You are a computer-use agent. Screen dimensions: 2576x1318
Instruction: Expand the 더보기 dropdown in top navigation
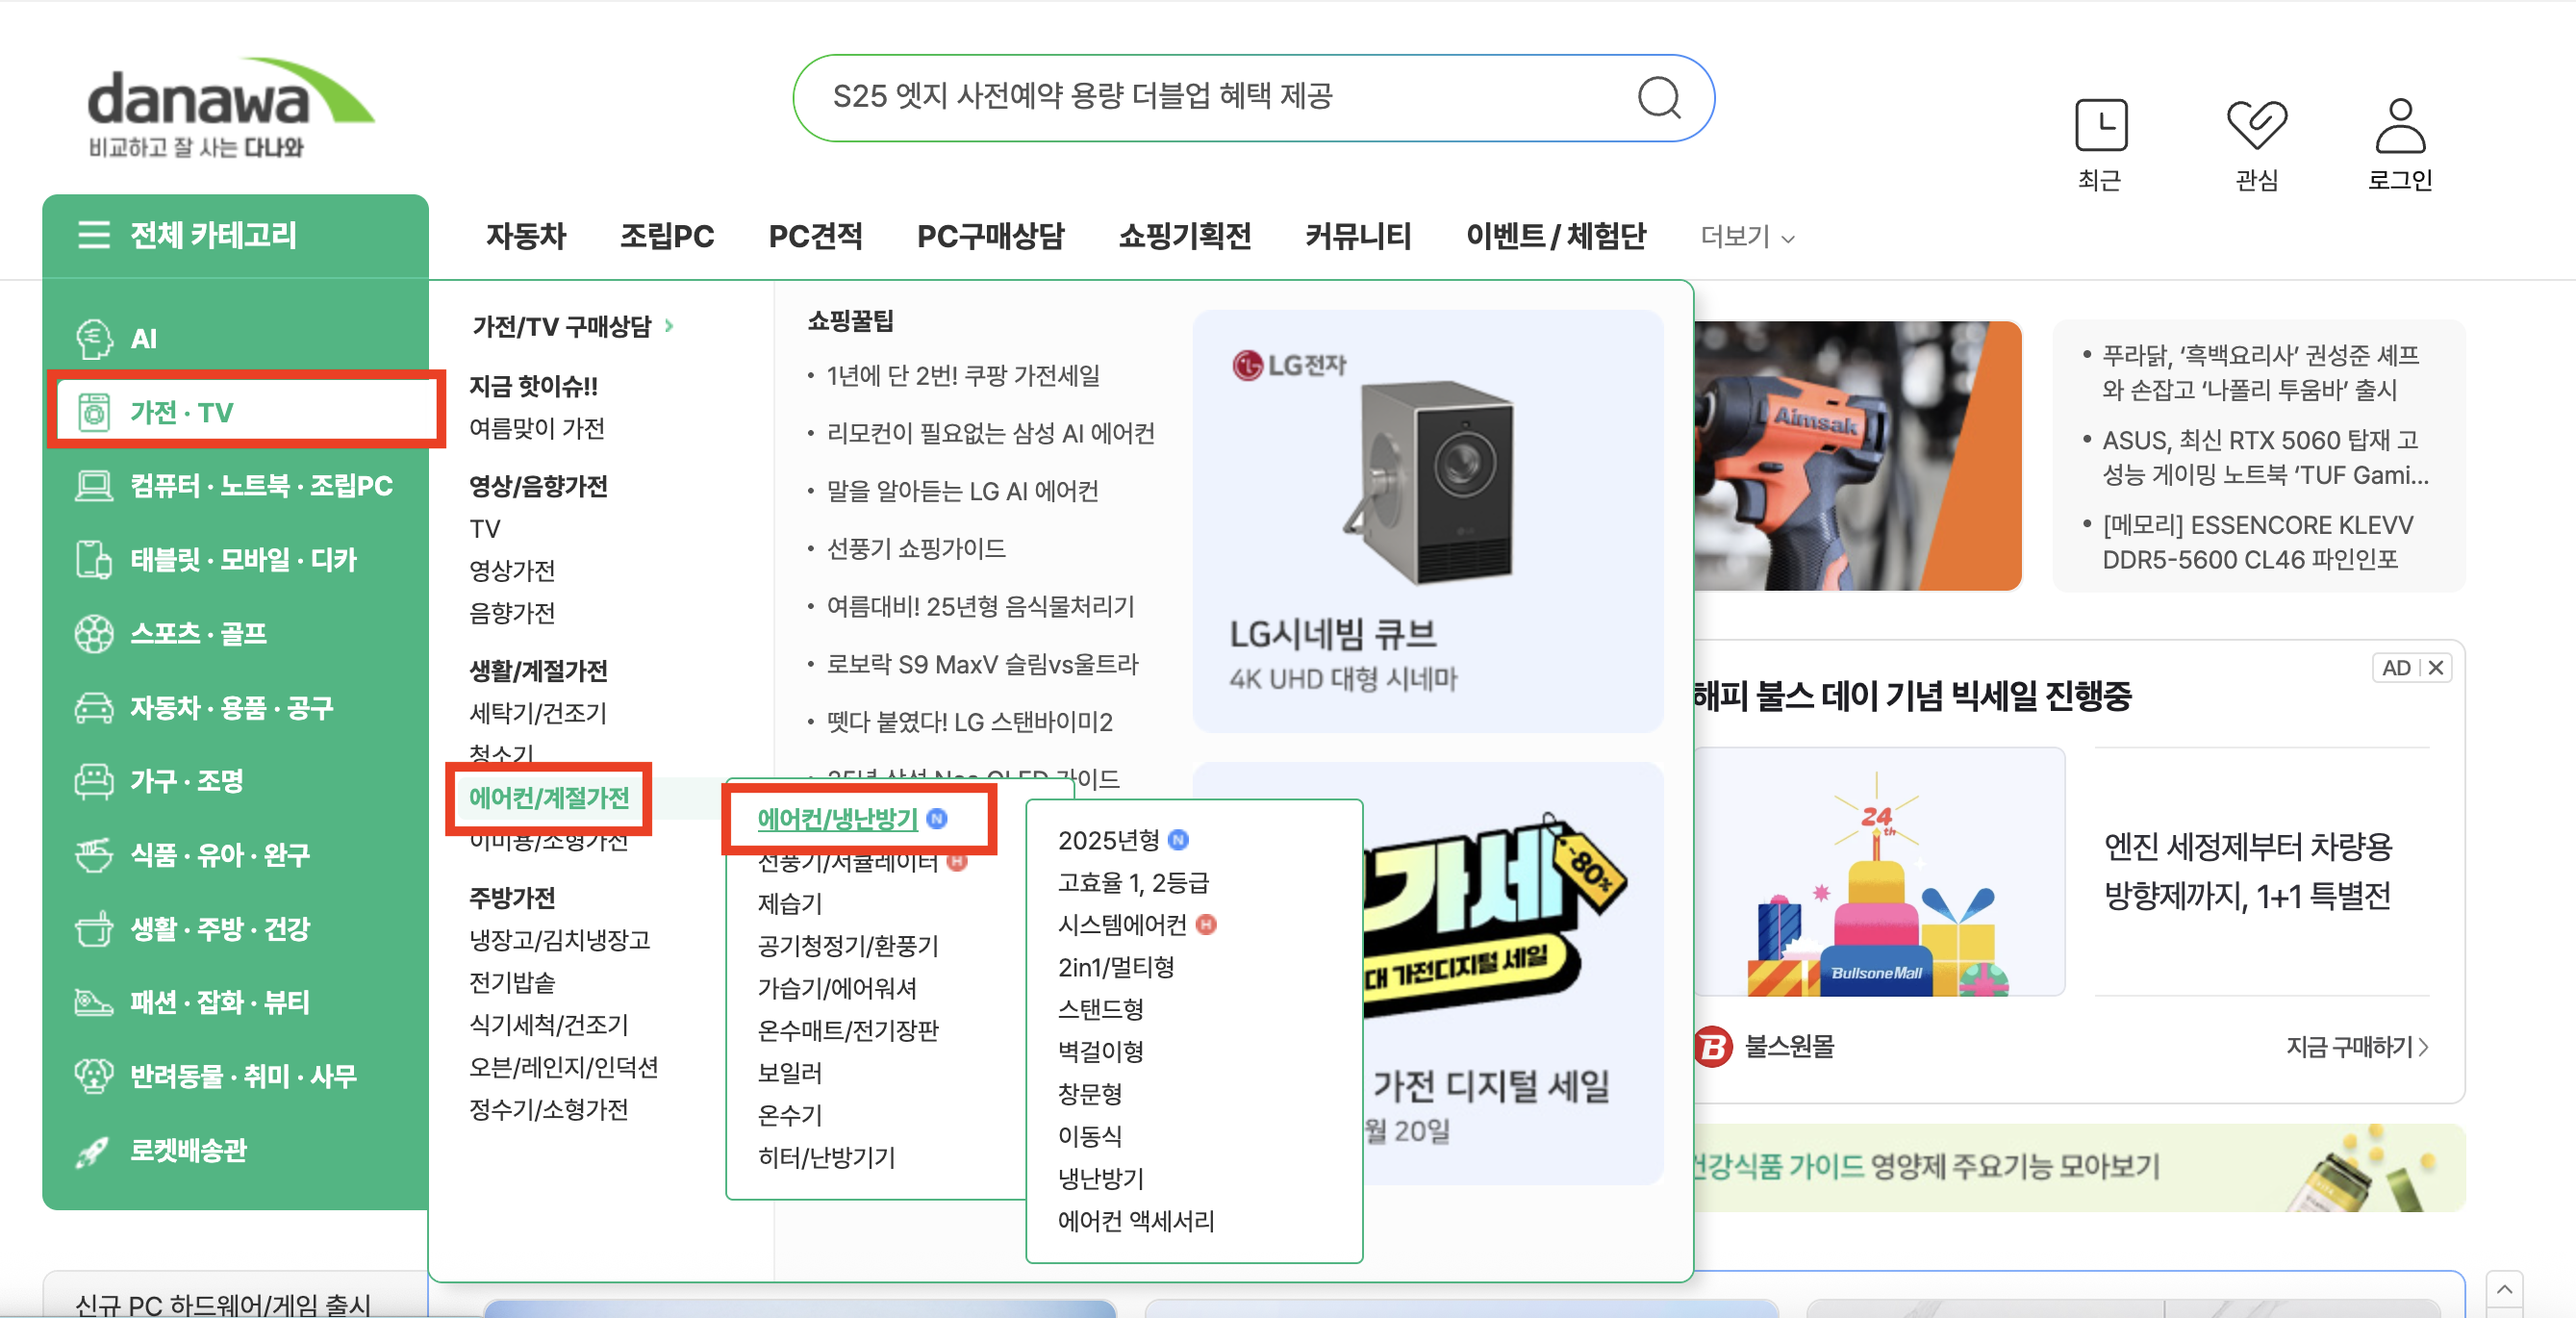point(1746,237)
